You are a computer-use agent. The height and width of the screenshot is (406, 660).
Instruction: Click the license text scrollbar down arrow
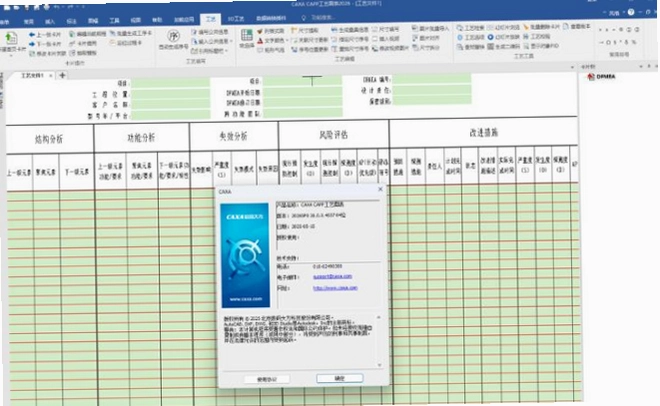tap(379, 365)
